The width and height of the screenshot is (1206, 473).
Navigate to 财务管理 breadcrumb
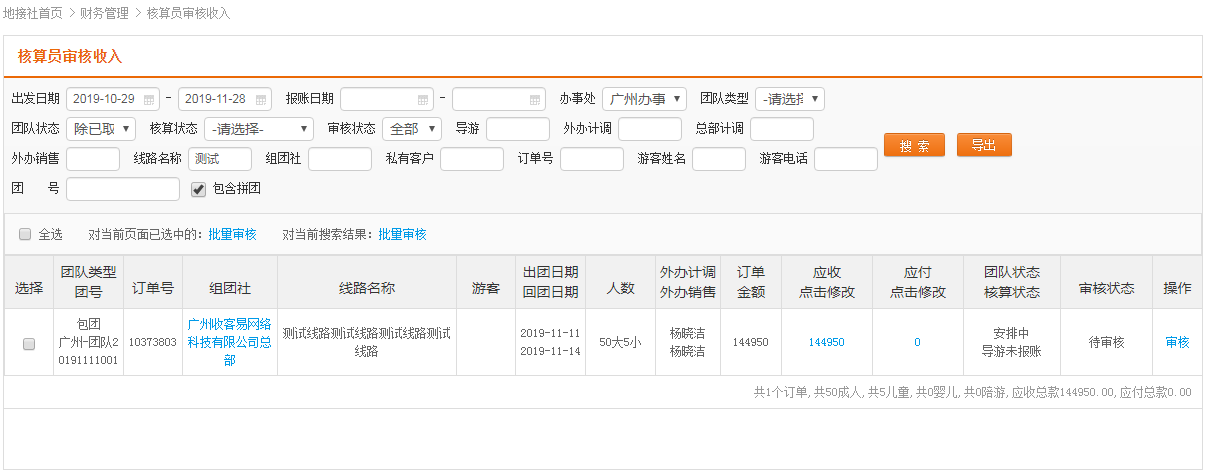coord(104,13)
